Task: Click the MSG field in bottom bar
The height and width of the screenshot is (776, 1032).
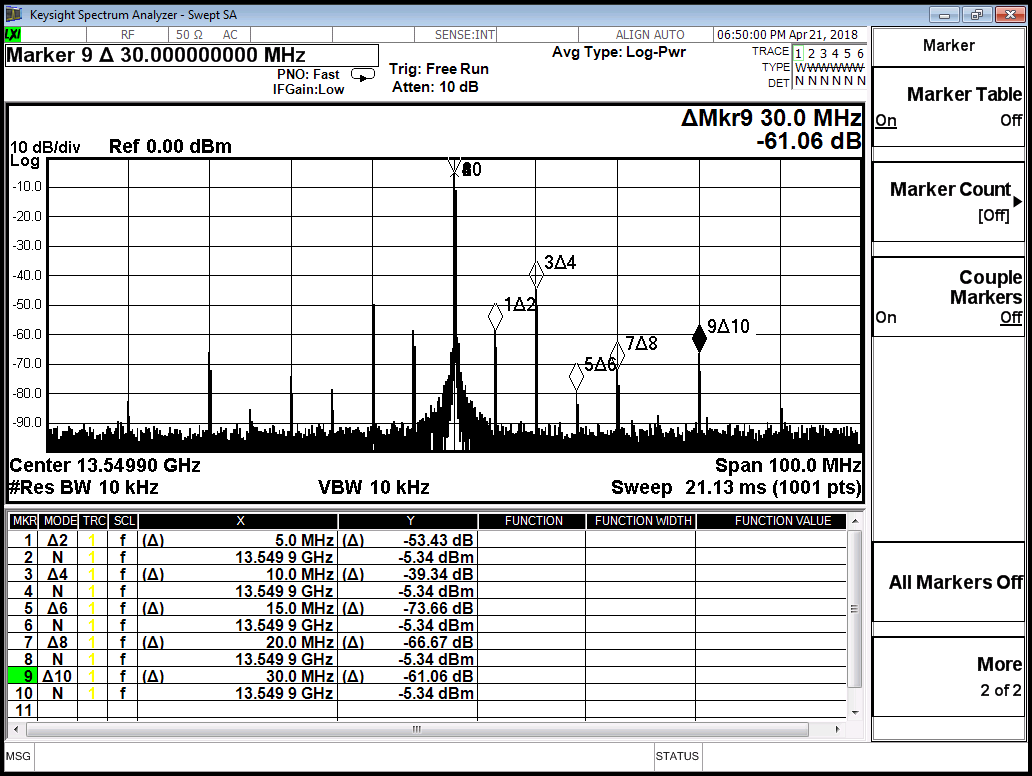Action: point(18,756)
